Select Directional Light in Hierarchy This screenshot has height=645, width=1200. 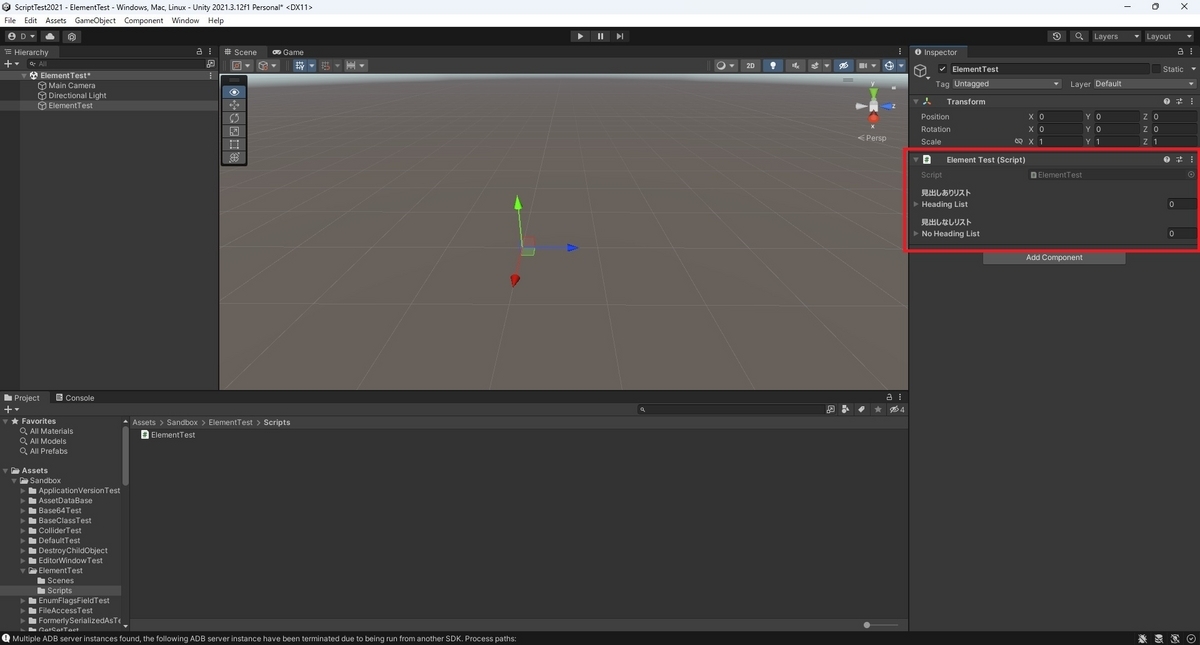[x=77, y=95]
